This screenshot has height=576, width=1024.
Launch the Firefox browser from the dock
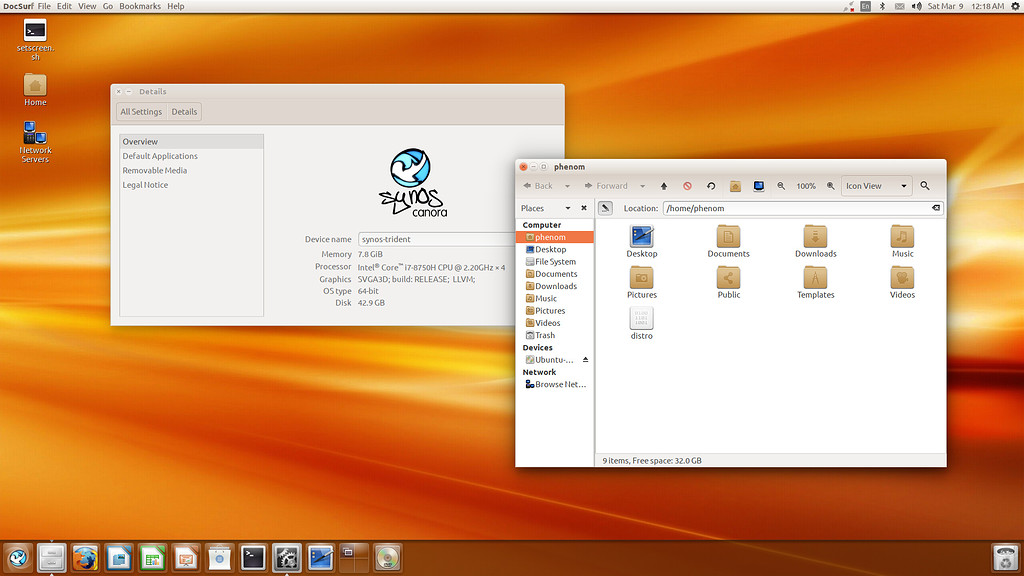85,558
